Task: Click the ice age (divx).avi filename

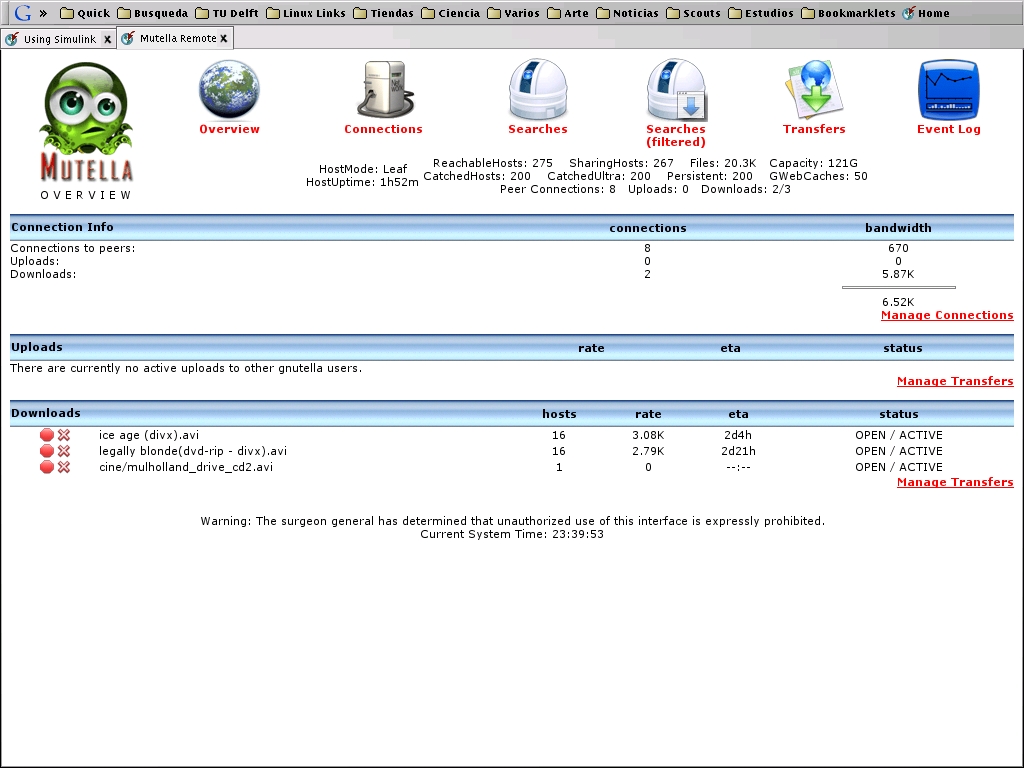Action: coord(149,436)
